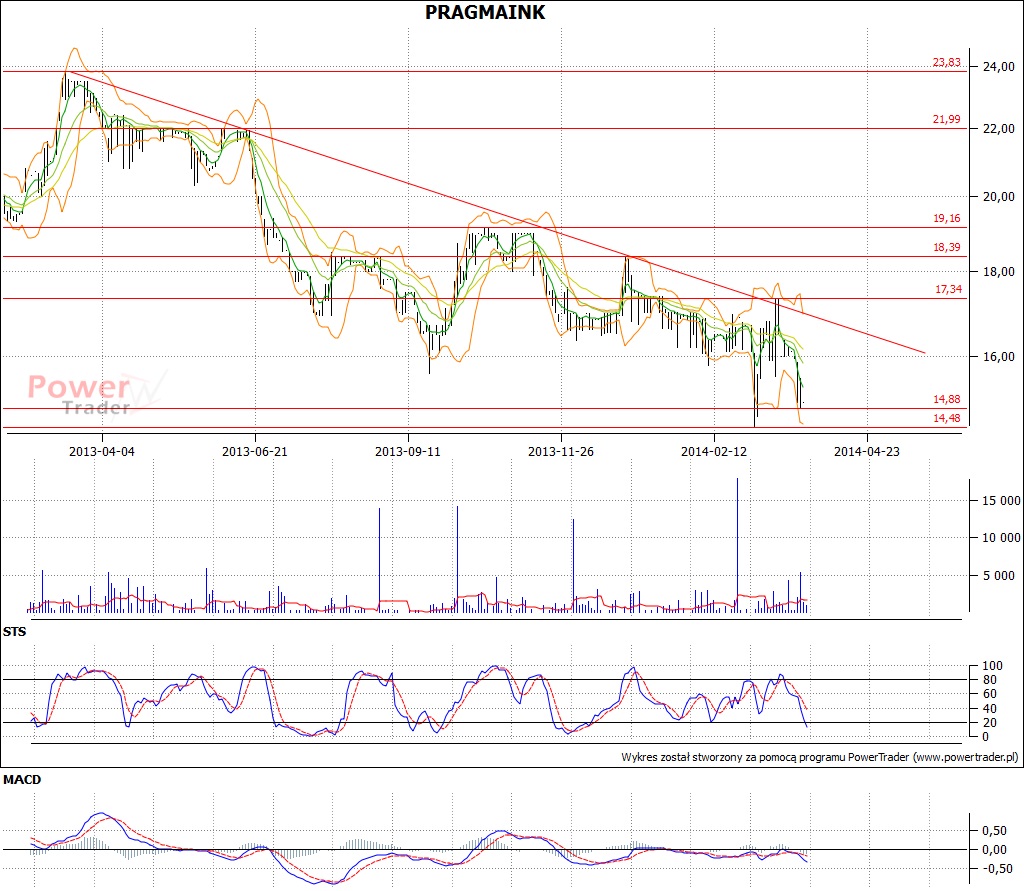Click the 16,00 price axis value
Viewport: 1024px width, 891px height.
click(x=999, y=357)
